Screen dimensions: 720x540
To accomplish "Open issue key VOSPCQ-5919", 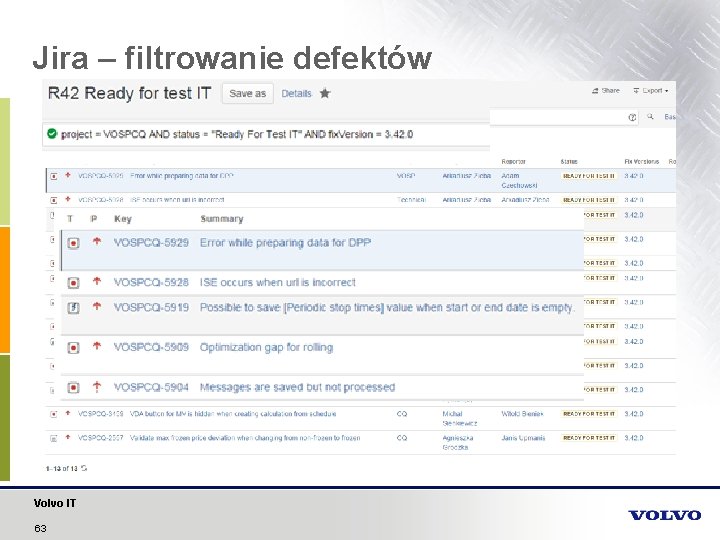I will coord(151,307).
